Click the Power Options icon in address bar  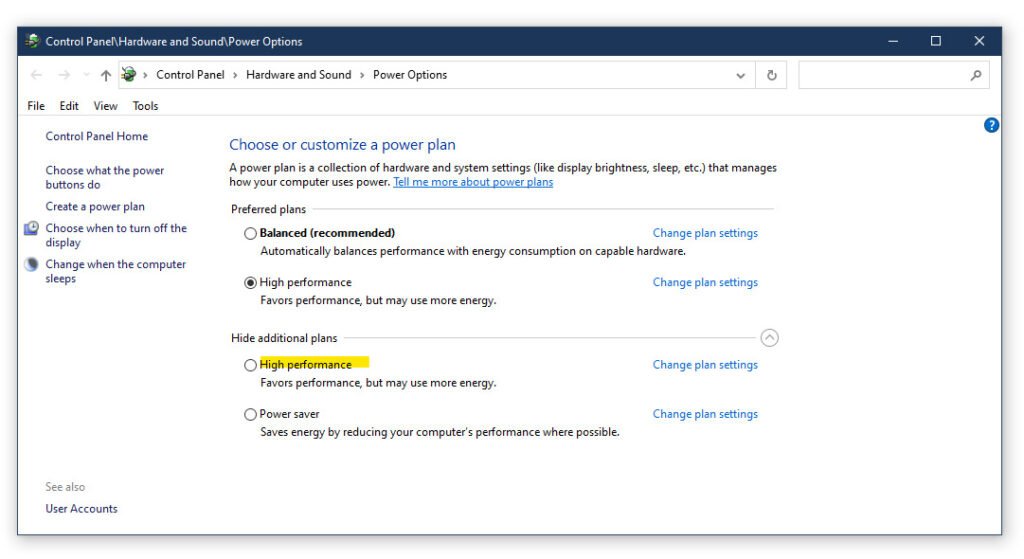(128, 75)
